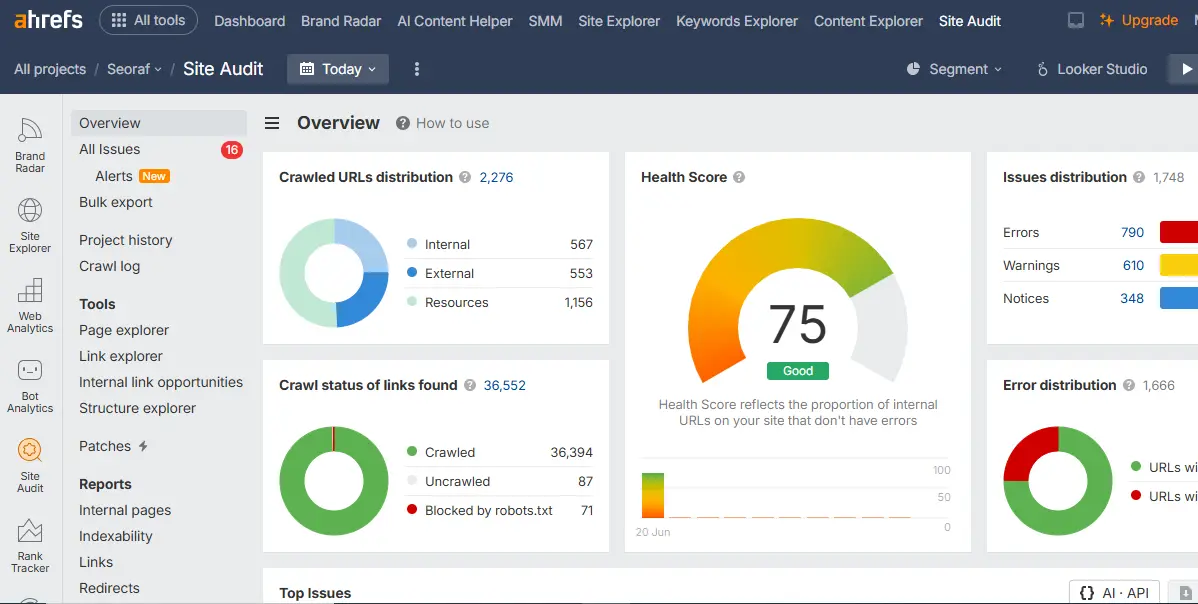Open the Bot Analytics sidebar icon
1198x604 pixels.
click(30, 386)
